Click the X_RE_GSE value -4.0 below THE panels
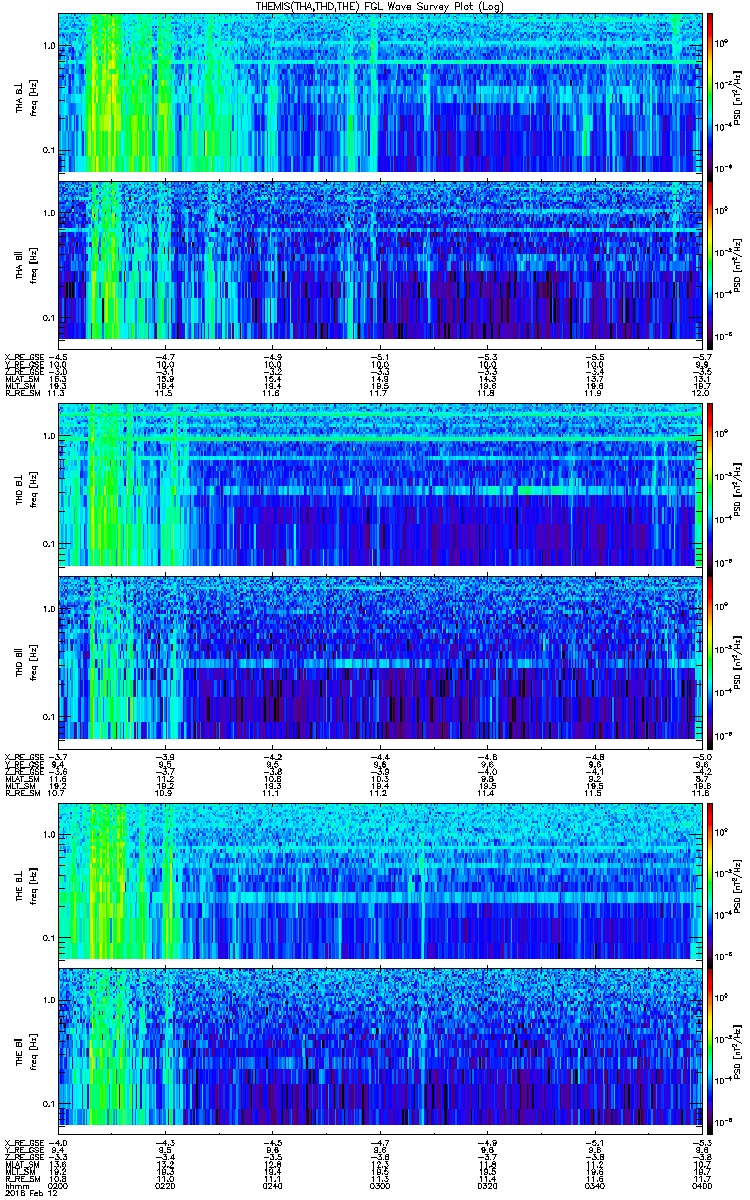The width and height of the screenshot is (750, 1200). click(59, 1143)
